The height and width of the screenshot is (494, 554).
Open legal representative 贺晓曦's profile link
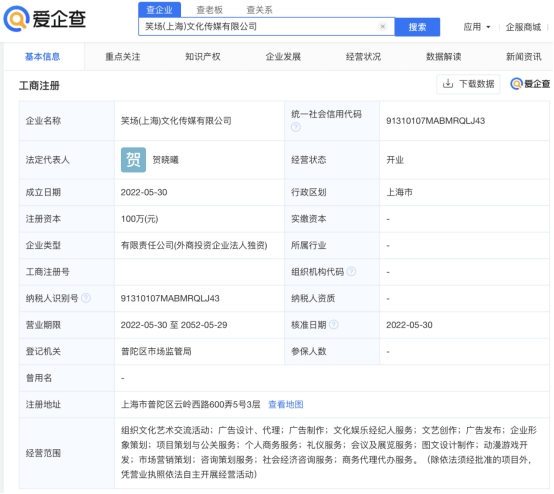165,160
